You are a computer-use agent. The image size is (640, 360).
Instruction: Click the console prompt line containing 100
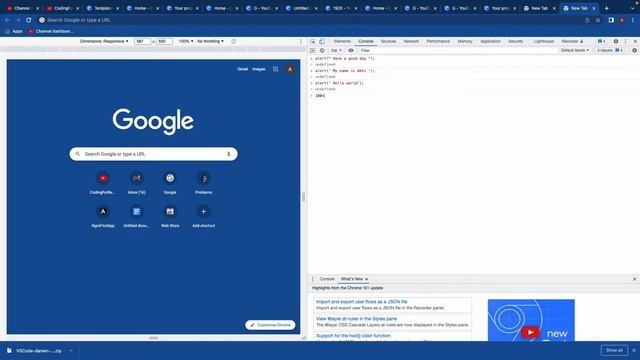(x=473, y=96)
